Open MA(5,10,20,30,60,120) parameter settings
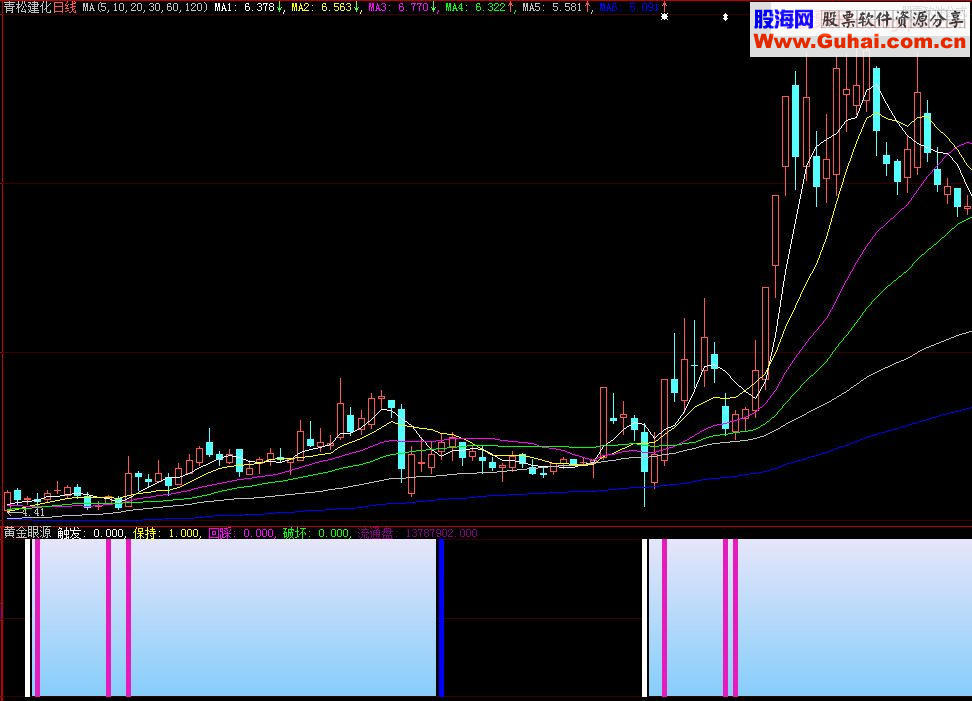Screen dimensions: 972x701 coord(145,7)
